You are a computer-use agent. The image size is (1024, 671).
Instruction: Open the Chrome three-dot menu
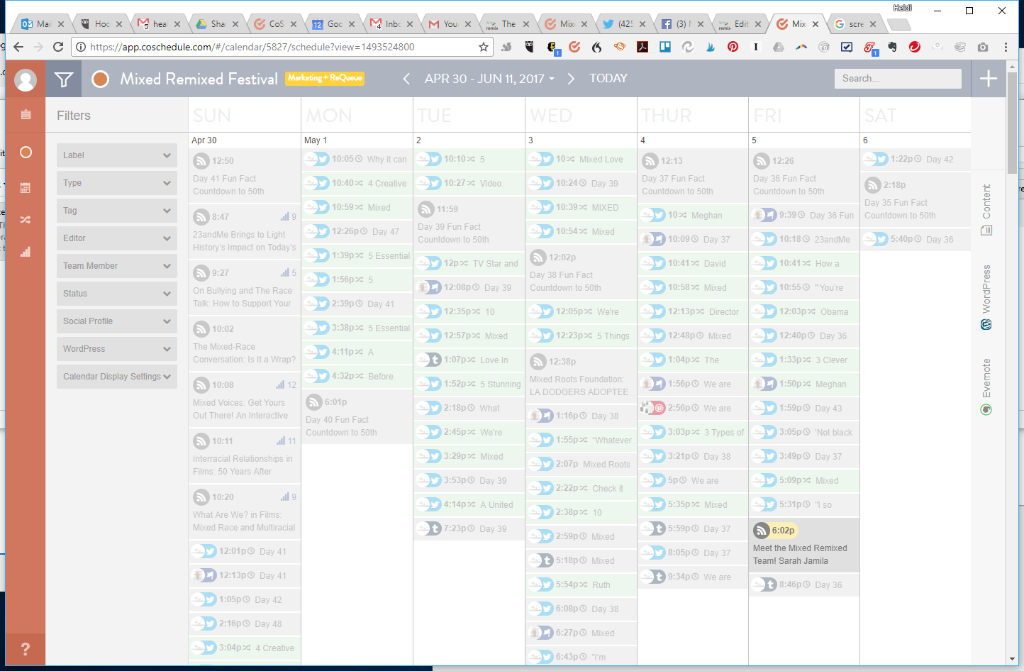pyautogui.click(x=1006, y=47)
